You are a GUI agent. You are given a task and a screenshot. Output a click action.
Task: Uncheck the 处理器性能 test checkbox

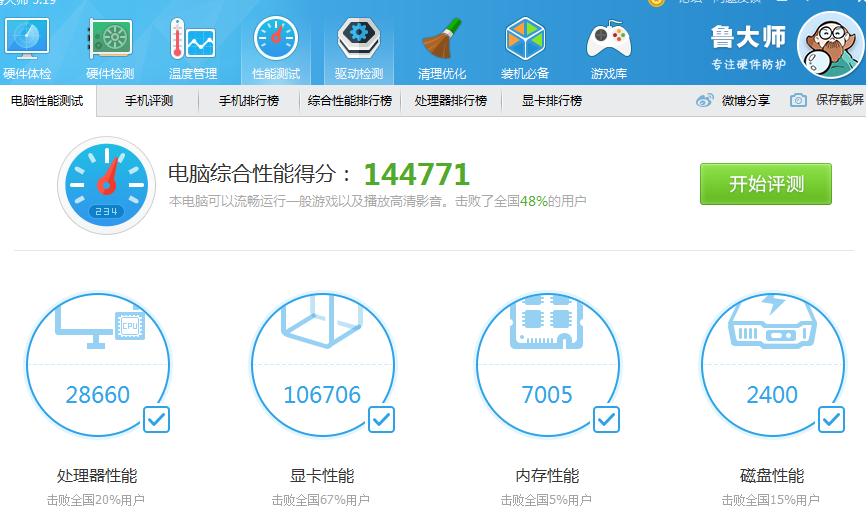156,419
